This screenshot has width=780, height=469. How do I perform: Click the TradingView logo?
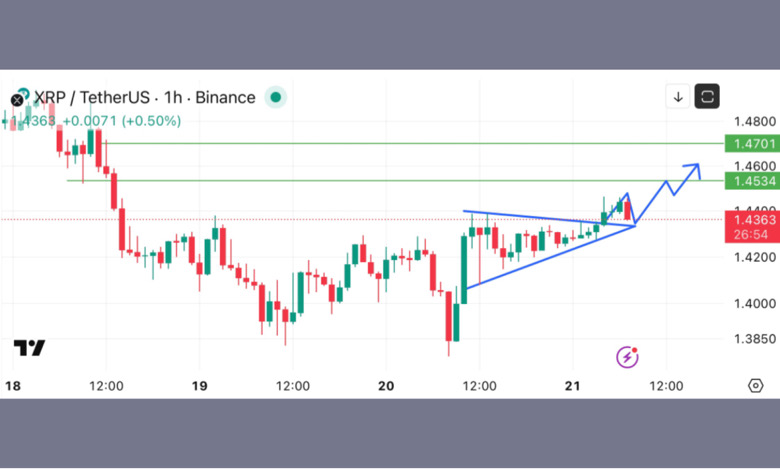[x=29, y=348]
